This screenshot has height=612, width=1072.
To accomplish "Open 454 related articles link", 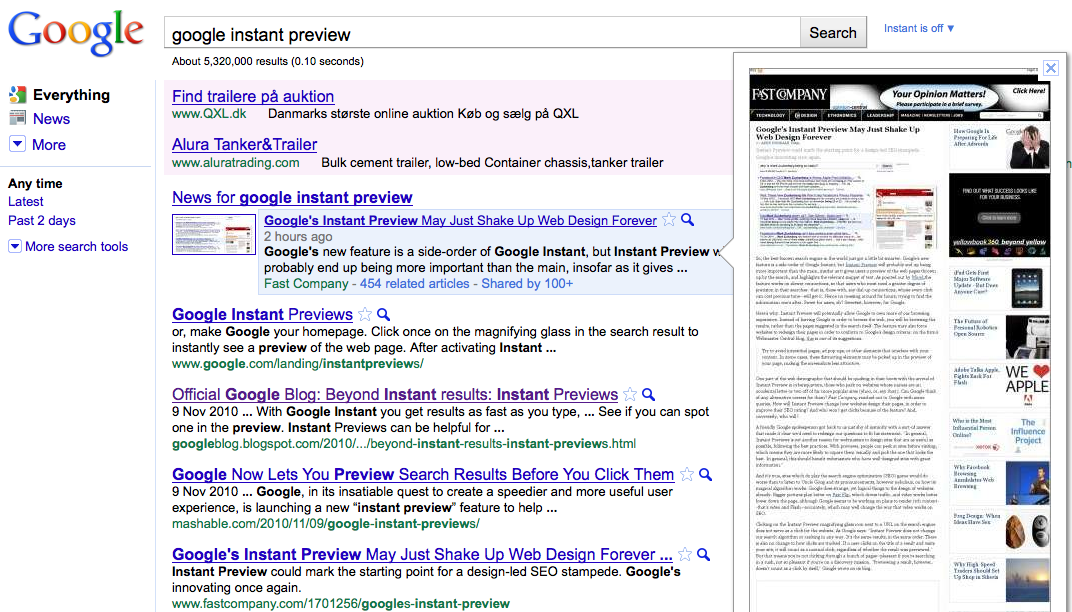I will pyautogui.click(x=414, y=284).
